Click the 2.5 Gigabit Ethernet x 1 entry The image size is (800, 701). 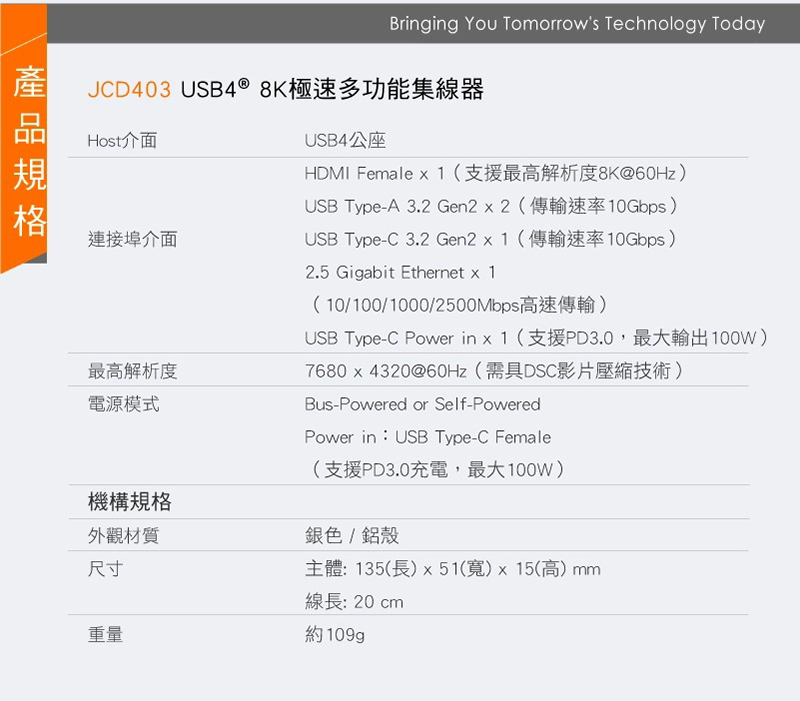click(400, 272)
